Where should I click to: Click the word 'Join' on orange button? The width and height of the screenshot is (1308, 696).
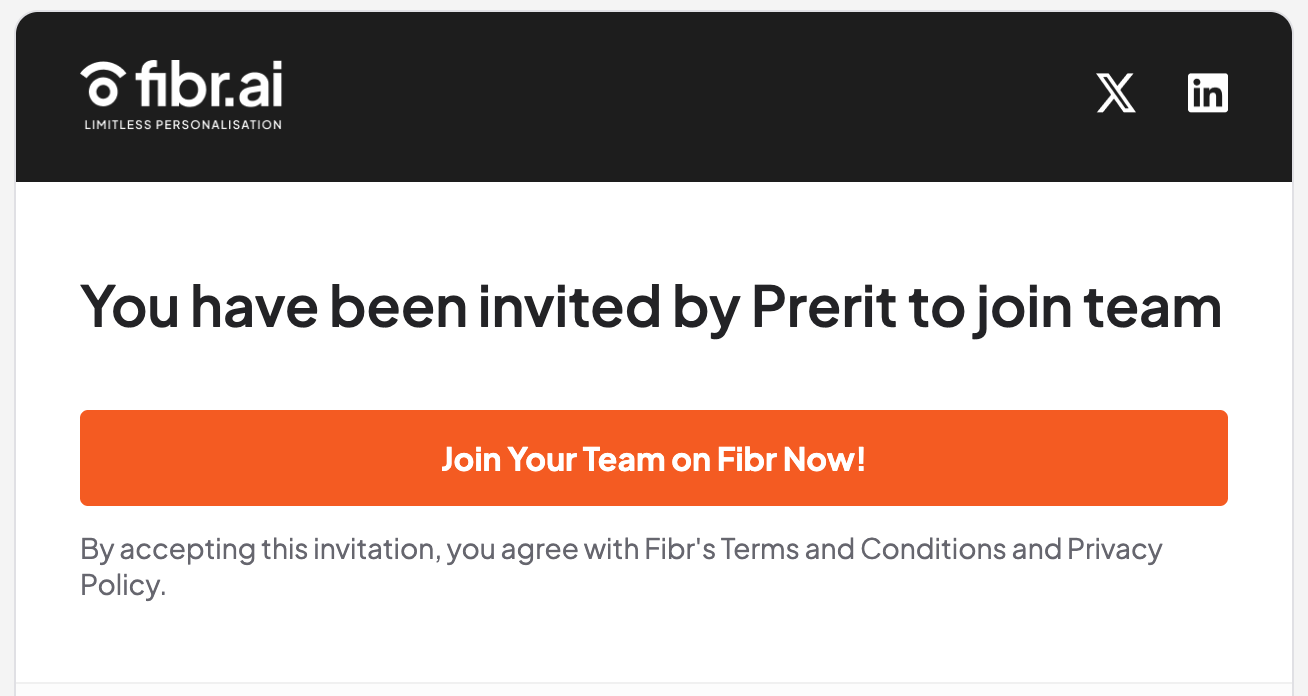pyautogui.click(x=471, y=460)
